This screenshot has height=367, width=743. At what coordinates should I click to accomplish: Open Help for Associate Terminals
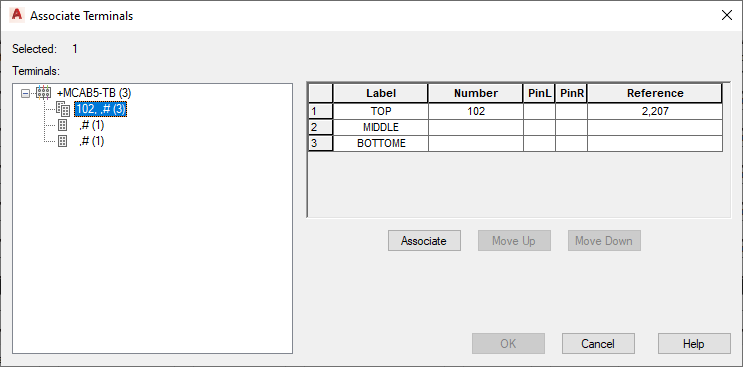pyautogui.click(x=694, y=343)
